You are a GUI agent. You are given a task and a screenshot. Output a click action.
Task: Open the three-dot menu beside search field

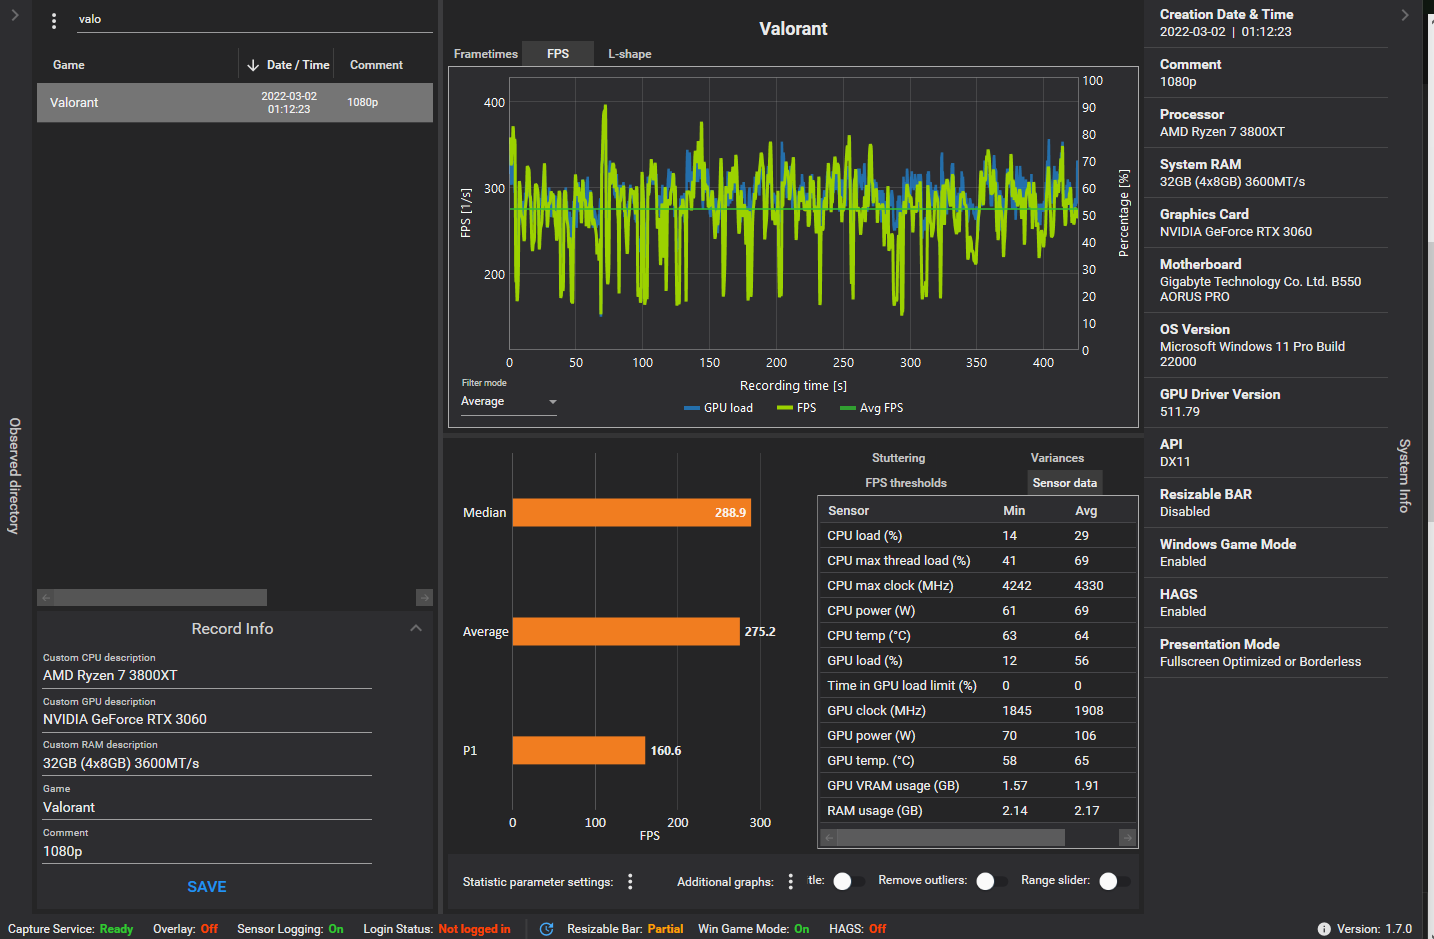click(x=54, y=20)
